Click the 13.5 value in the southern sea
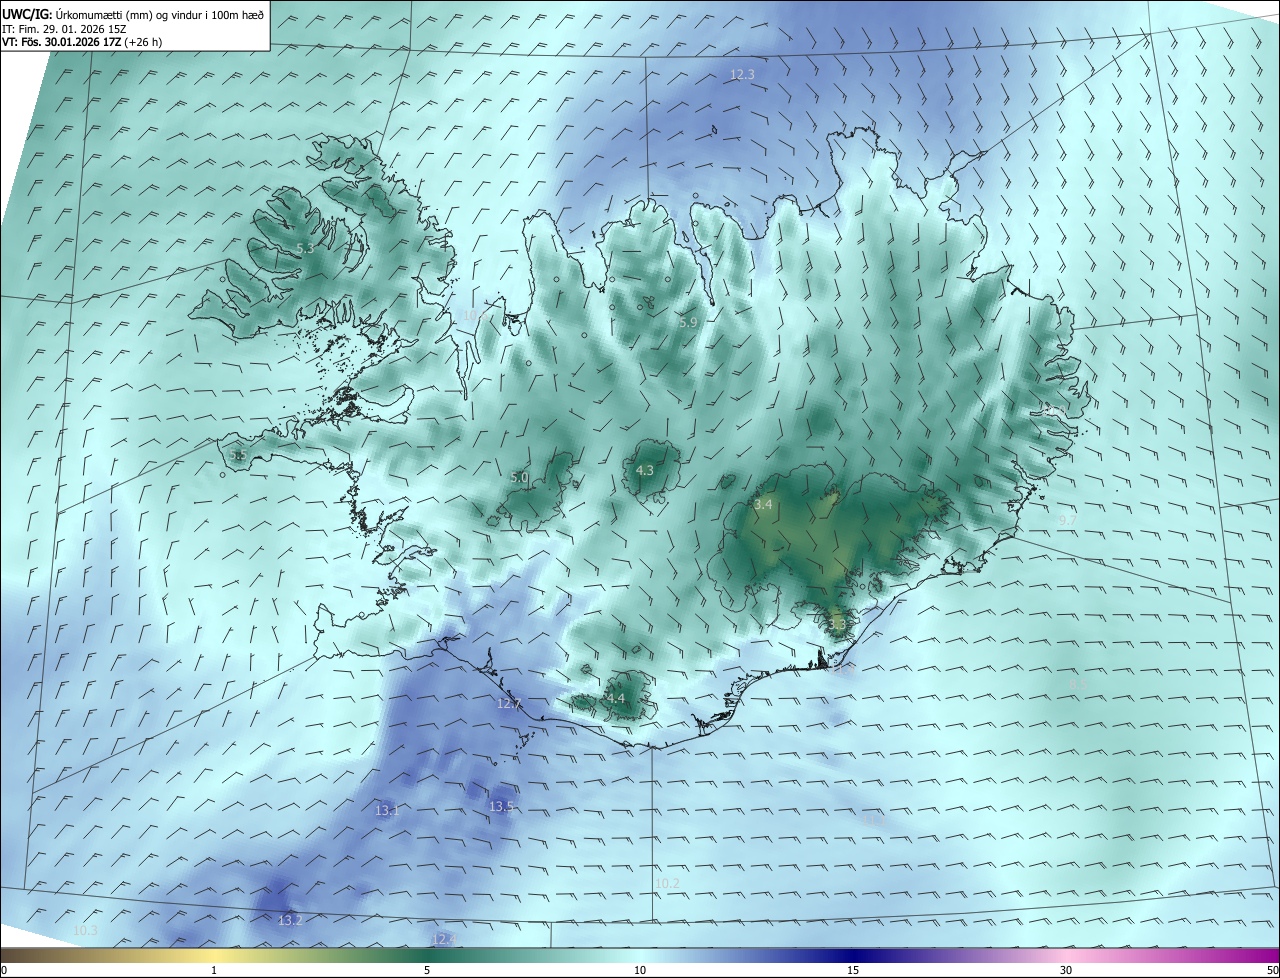The width and height of the screenshot is (1280, 978). click(x=501, y=806)
